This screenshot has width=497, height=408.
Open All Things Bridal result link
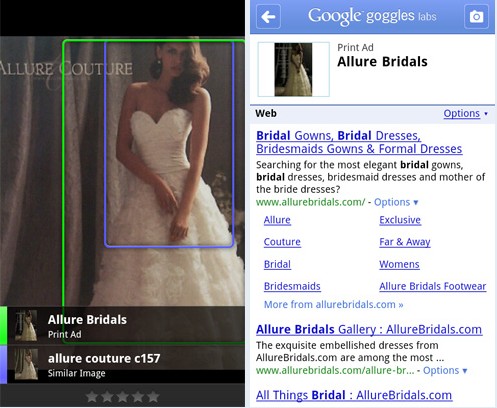pos(354,395)
